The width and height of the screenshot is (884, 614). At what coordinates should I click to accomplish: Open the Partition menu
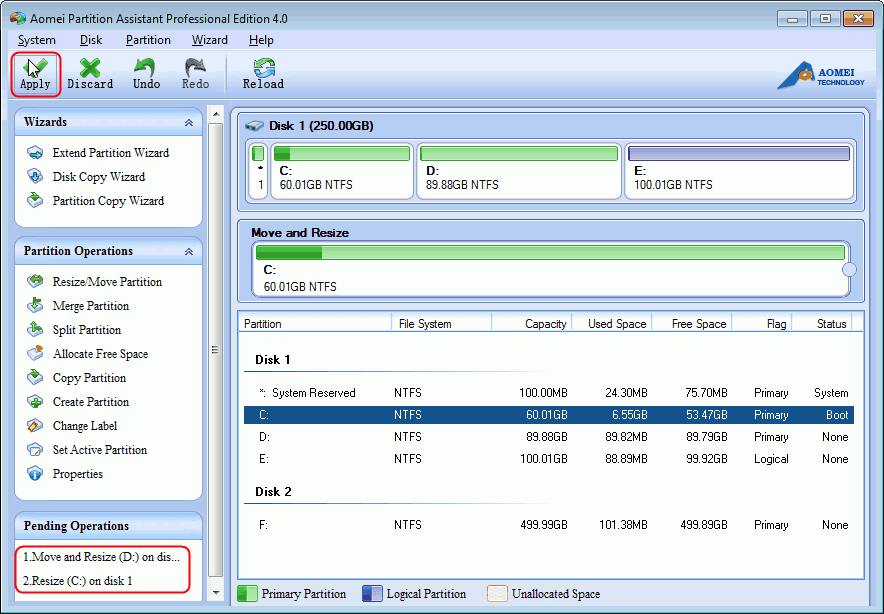coord(148,40)
